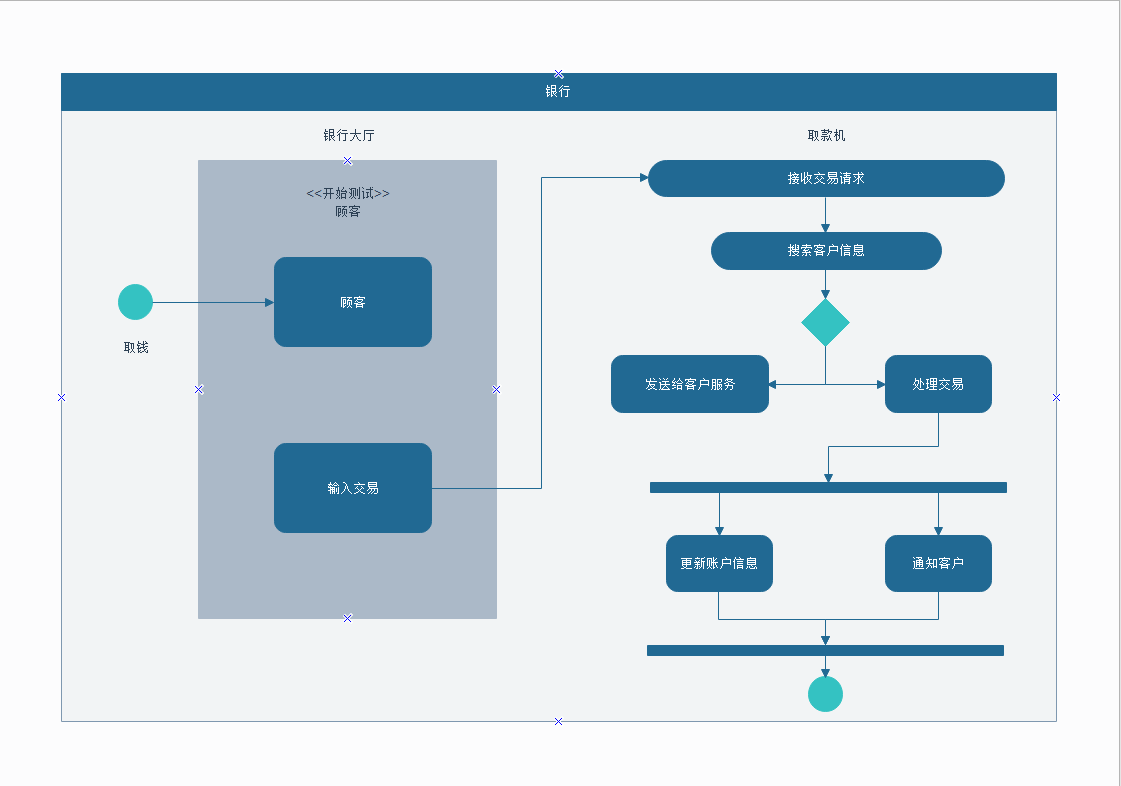Click connection point at top of 银行 header
The image size is (1121, 786).
[558, 74]
